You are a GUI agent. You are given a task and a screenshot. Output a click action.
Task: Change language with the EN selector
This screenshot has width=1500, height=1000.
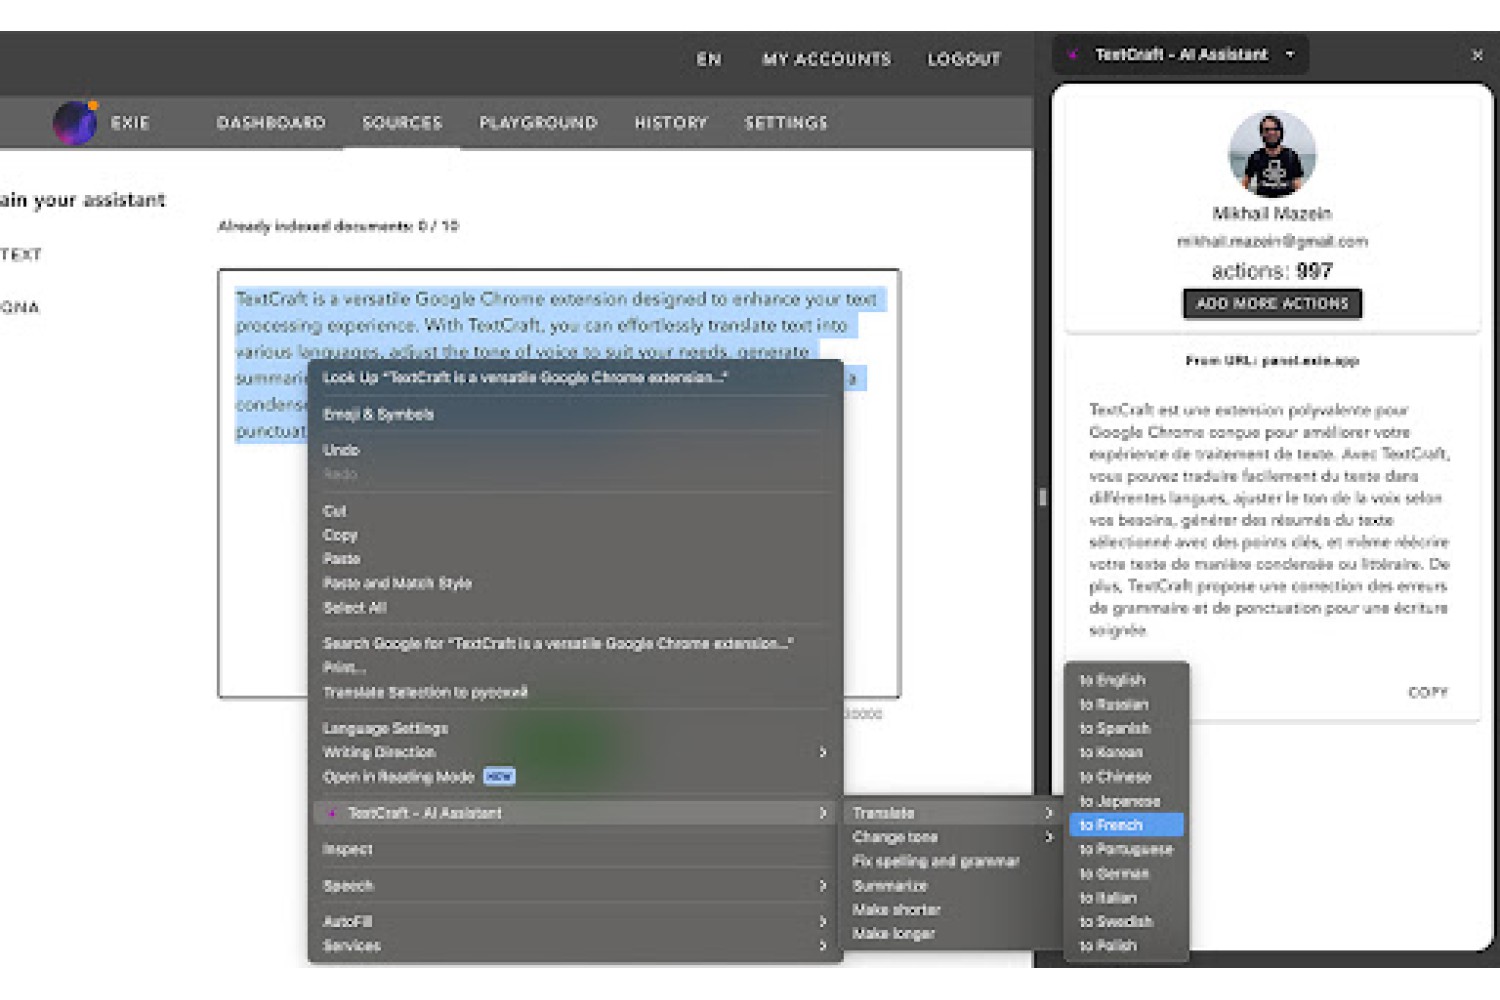[709, 59]
